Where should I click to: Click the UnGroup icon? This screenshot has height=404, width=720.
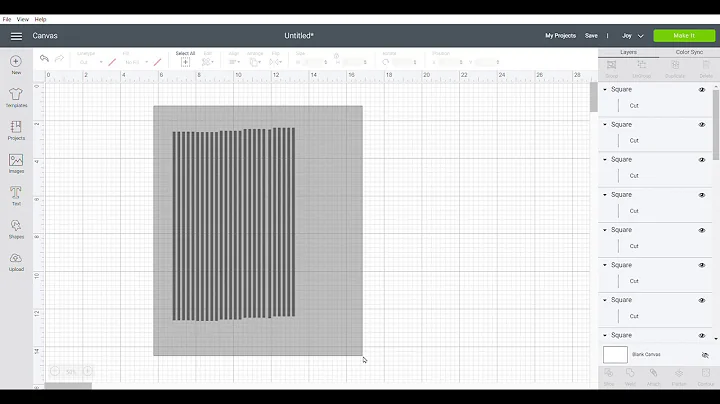[641, 65]
